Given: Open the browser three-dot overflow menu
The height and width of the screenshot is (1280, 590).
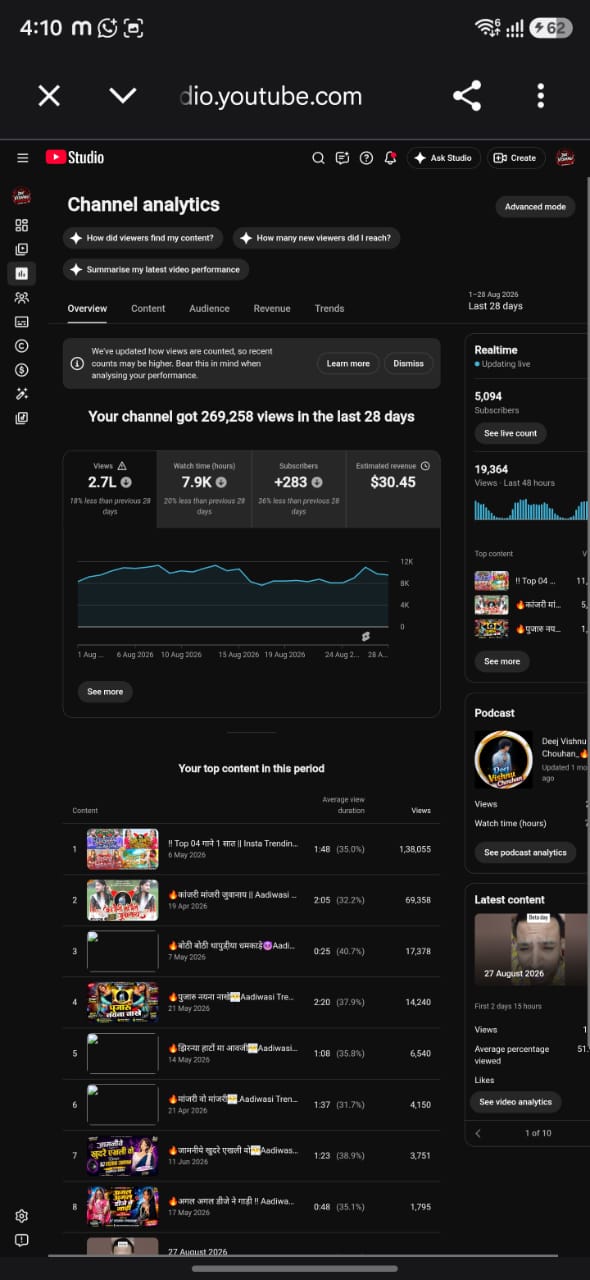Looking at the screenshot, I should [x=541, y=96].
